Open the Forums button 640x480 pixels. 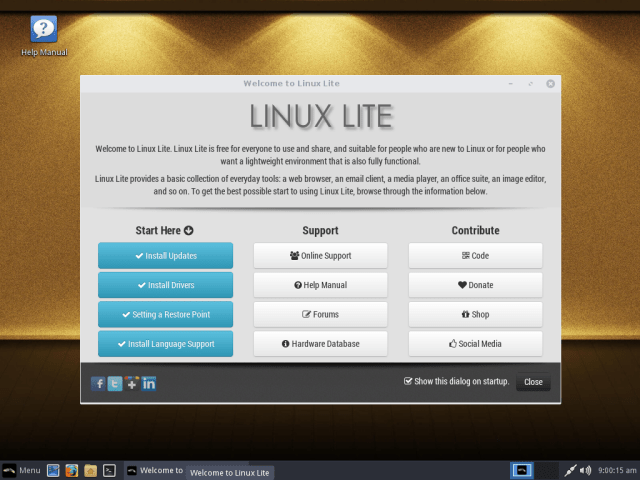click(x=320, y=314)
